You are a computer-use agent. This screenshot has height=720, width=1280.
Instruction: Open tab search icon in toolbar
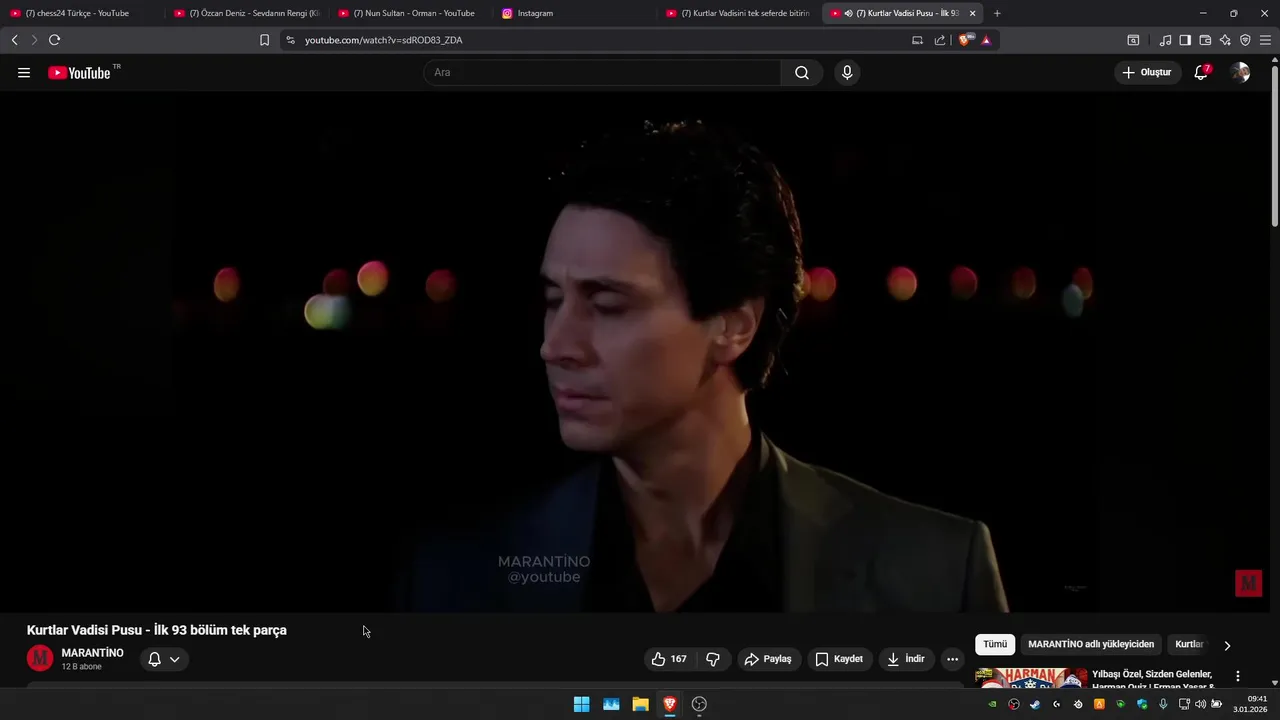point(1133,40)
